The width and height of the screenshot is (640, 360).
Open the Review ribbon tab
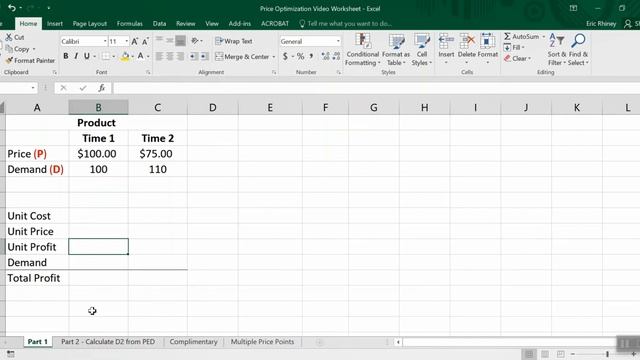(186, 24)
